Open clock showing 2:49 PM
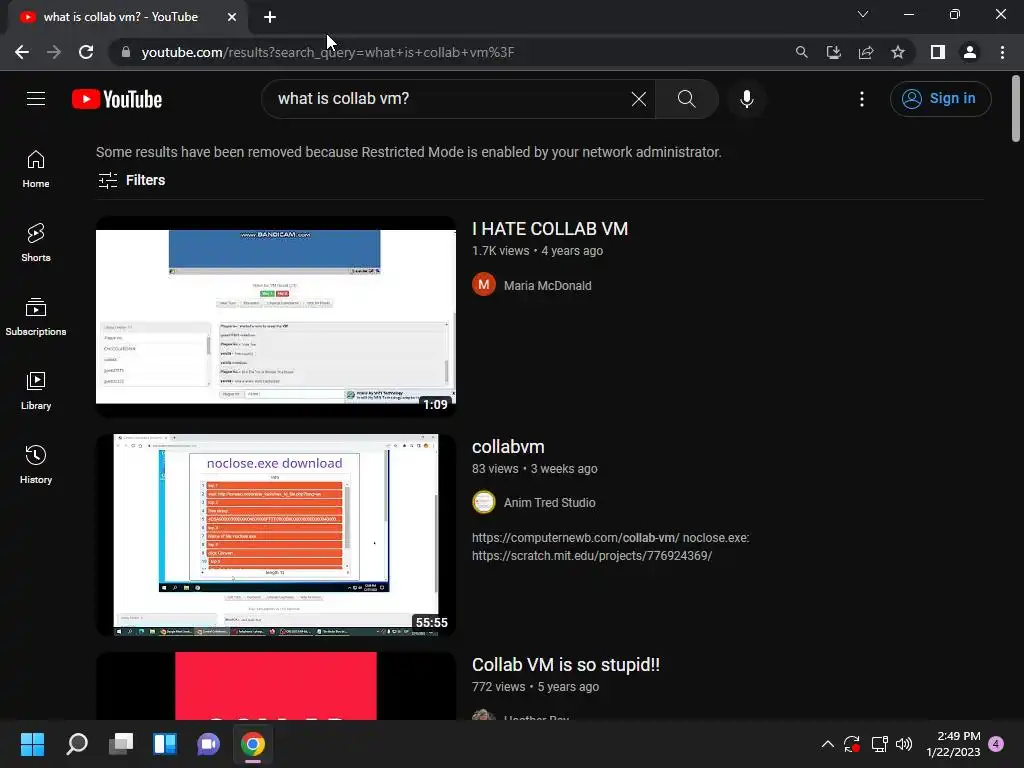The height and width of the screenshot is (768, 1024). (x=953, y=744)
